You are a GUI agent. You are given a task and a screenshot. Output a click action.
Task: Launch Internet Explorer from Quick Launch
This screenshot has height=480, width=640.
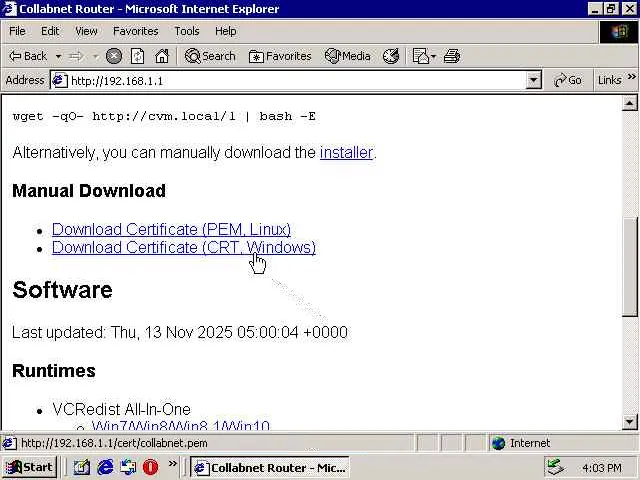(105, 467)
